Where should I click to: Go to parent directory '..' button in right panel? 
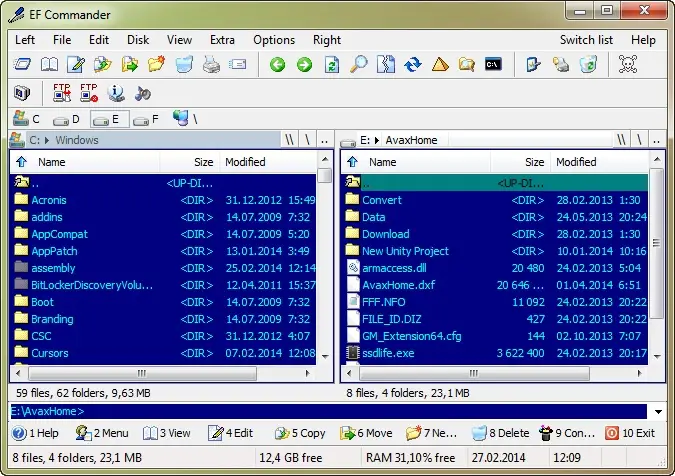pos(656,140)
